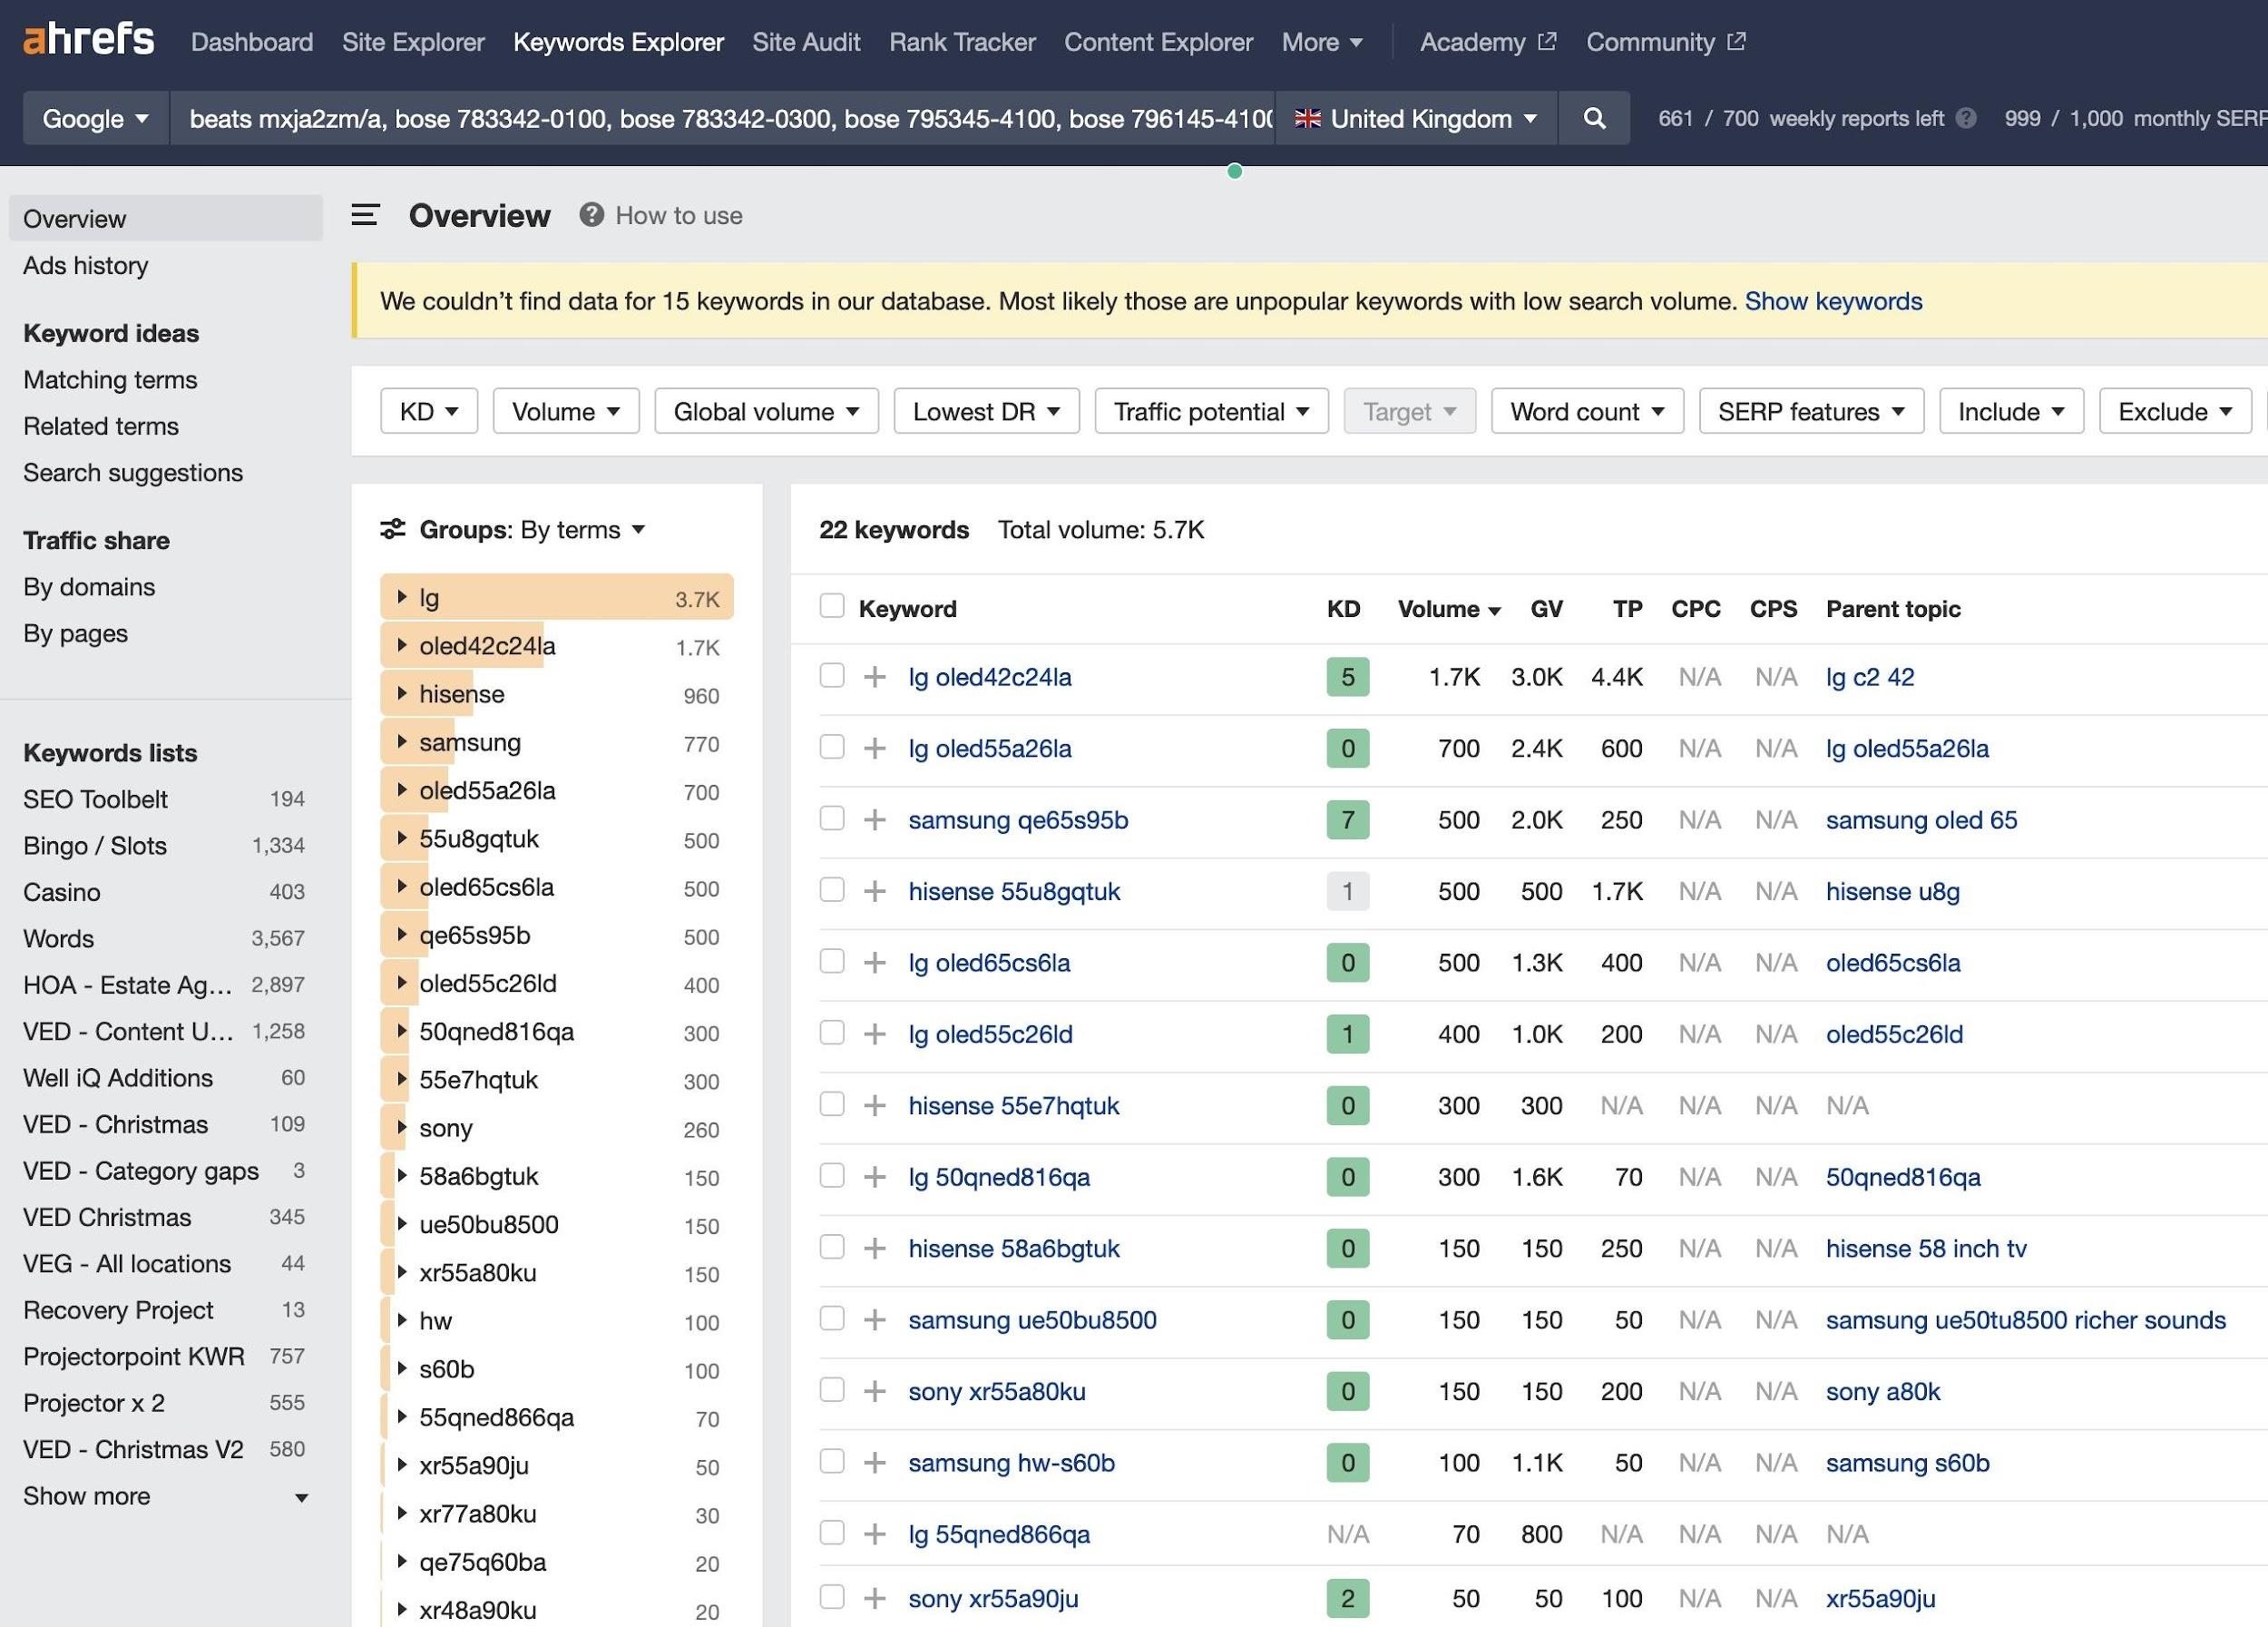2268x1627 pixels.
Task: Toggle checkbox for lg oled42c24la keyword
Action: tap(828, 674)
